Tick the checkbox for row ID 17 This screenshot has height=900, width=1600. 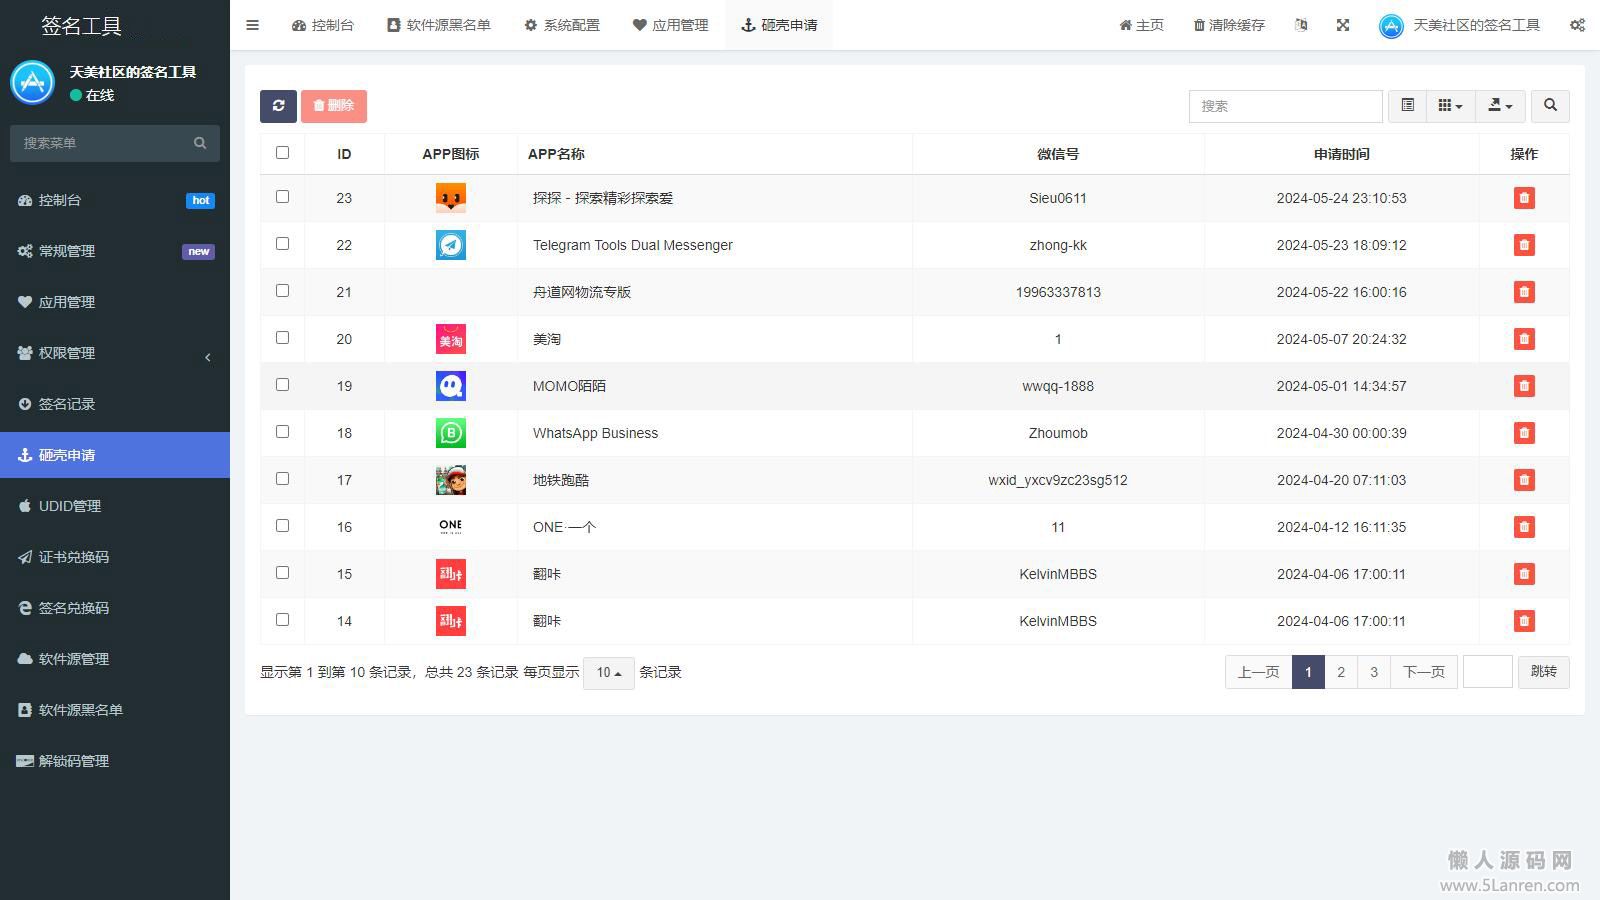(x=282, y=479)
